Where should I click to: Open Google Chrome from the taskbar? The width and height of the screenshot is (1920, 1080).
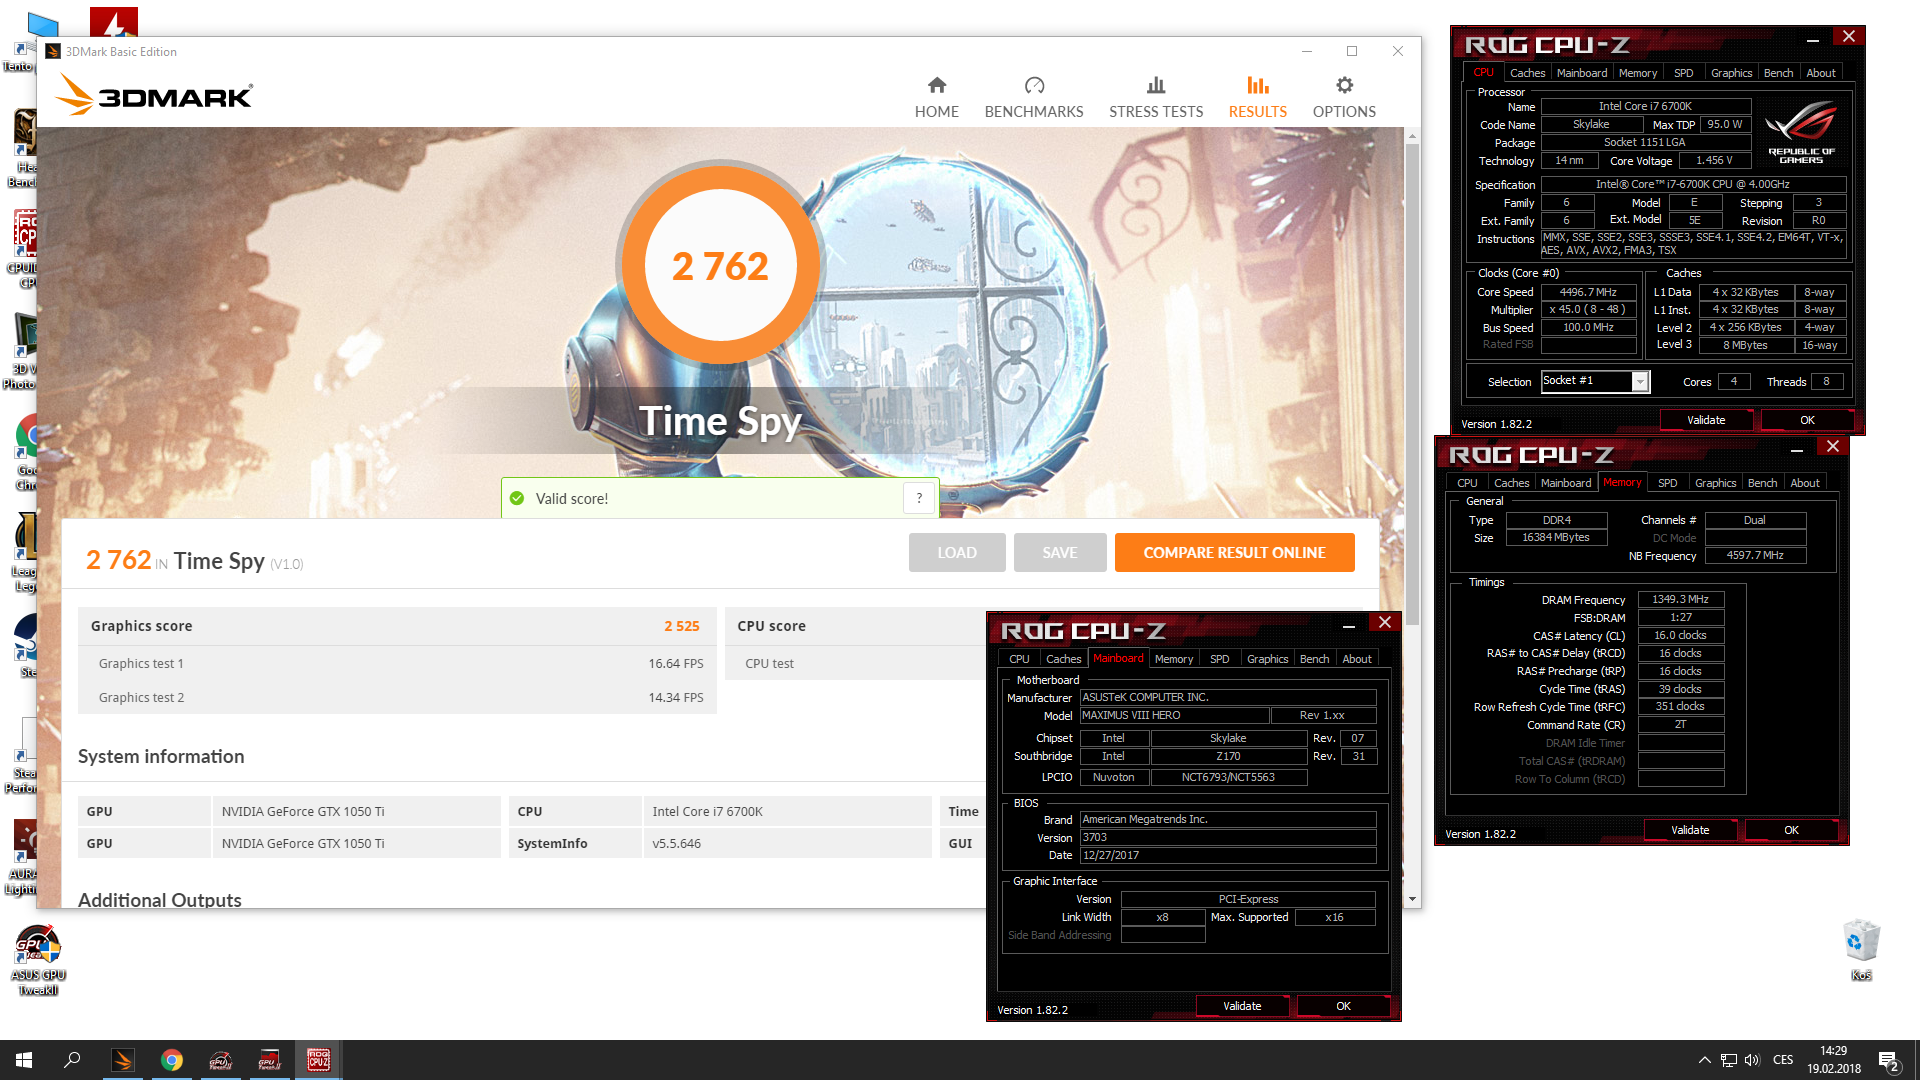[x=172, y=1060]
